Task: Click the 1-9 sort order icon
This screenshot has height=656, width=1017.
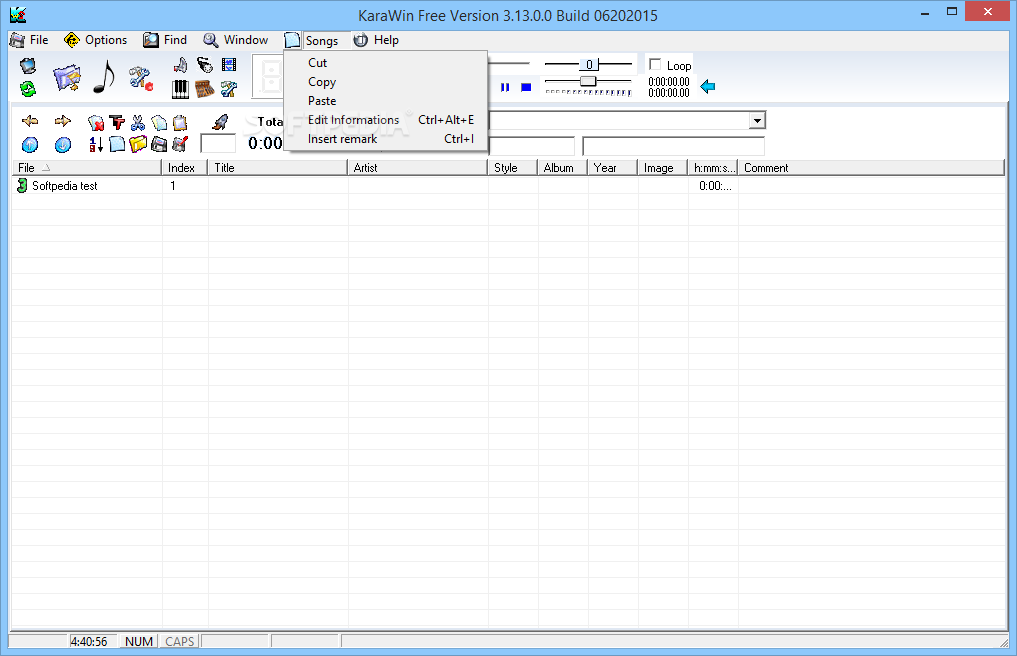Action: [96, 144]
